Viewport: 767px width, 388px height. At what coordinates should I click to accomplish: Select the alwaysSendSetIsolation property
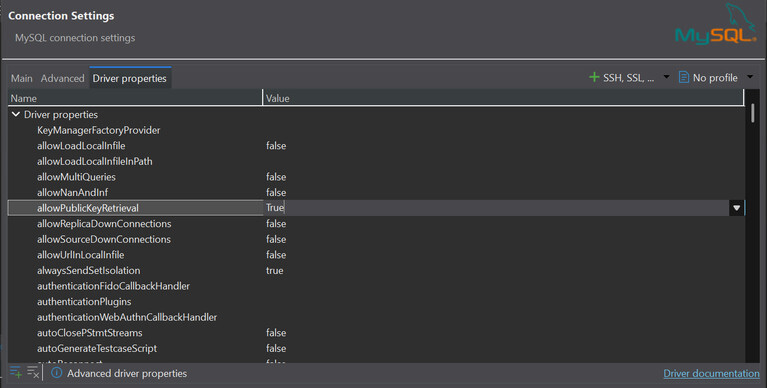click(89, 271)
